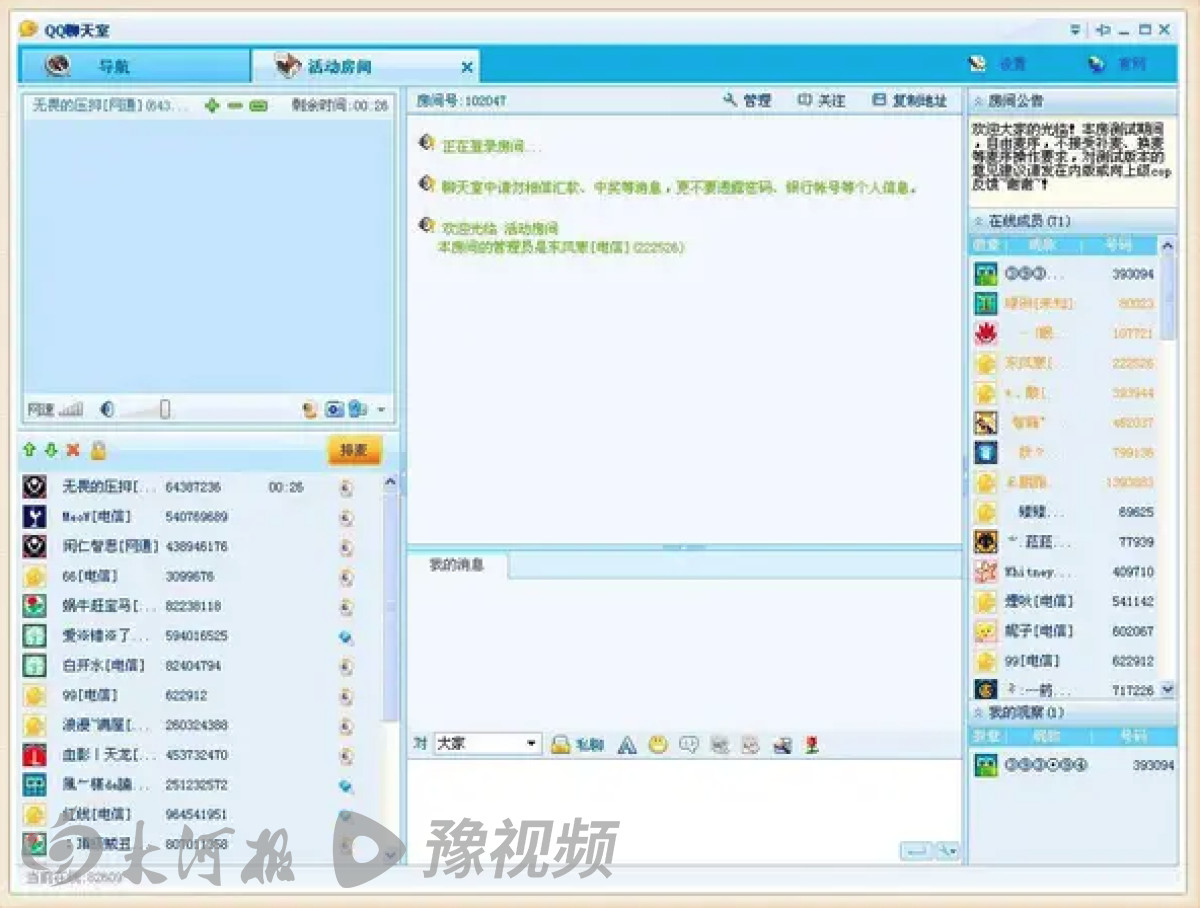Click the pin icon in title bar

pos(1102,30)
